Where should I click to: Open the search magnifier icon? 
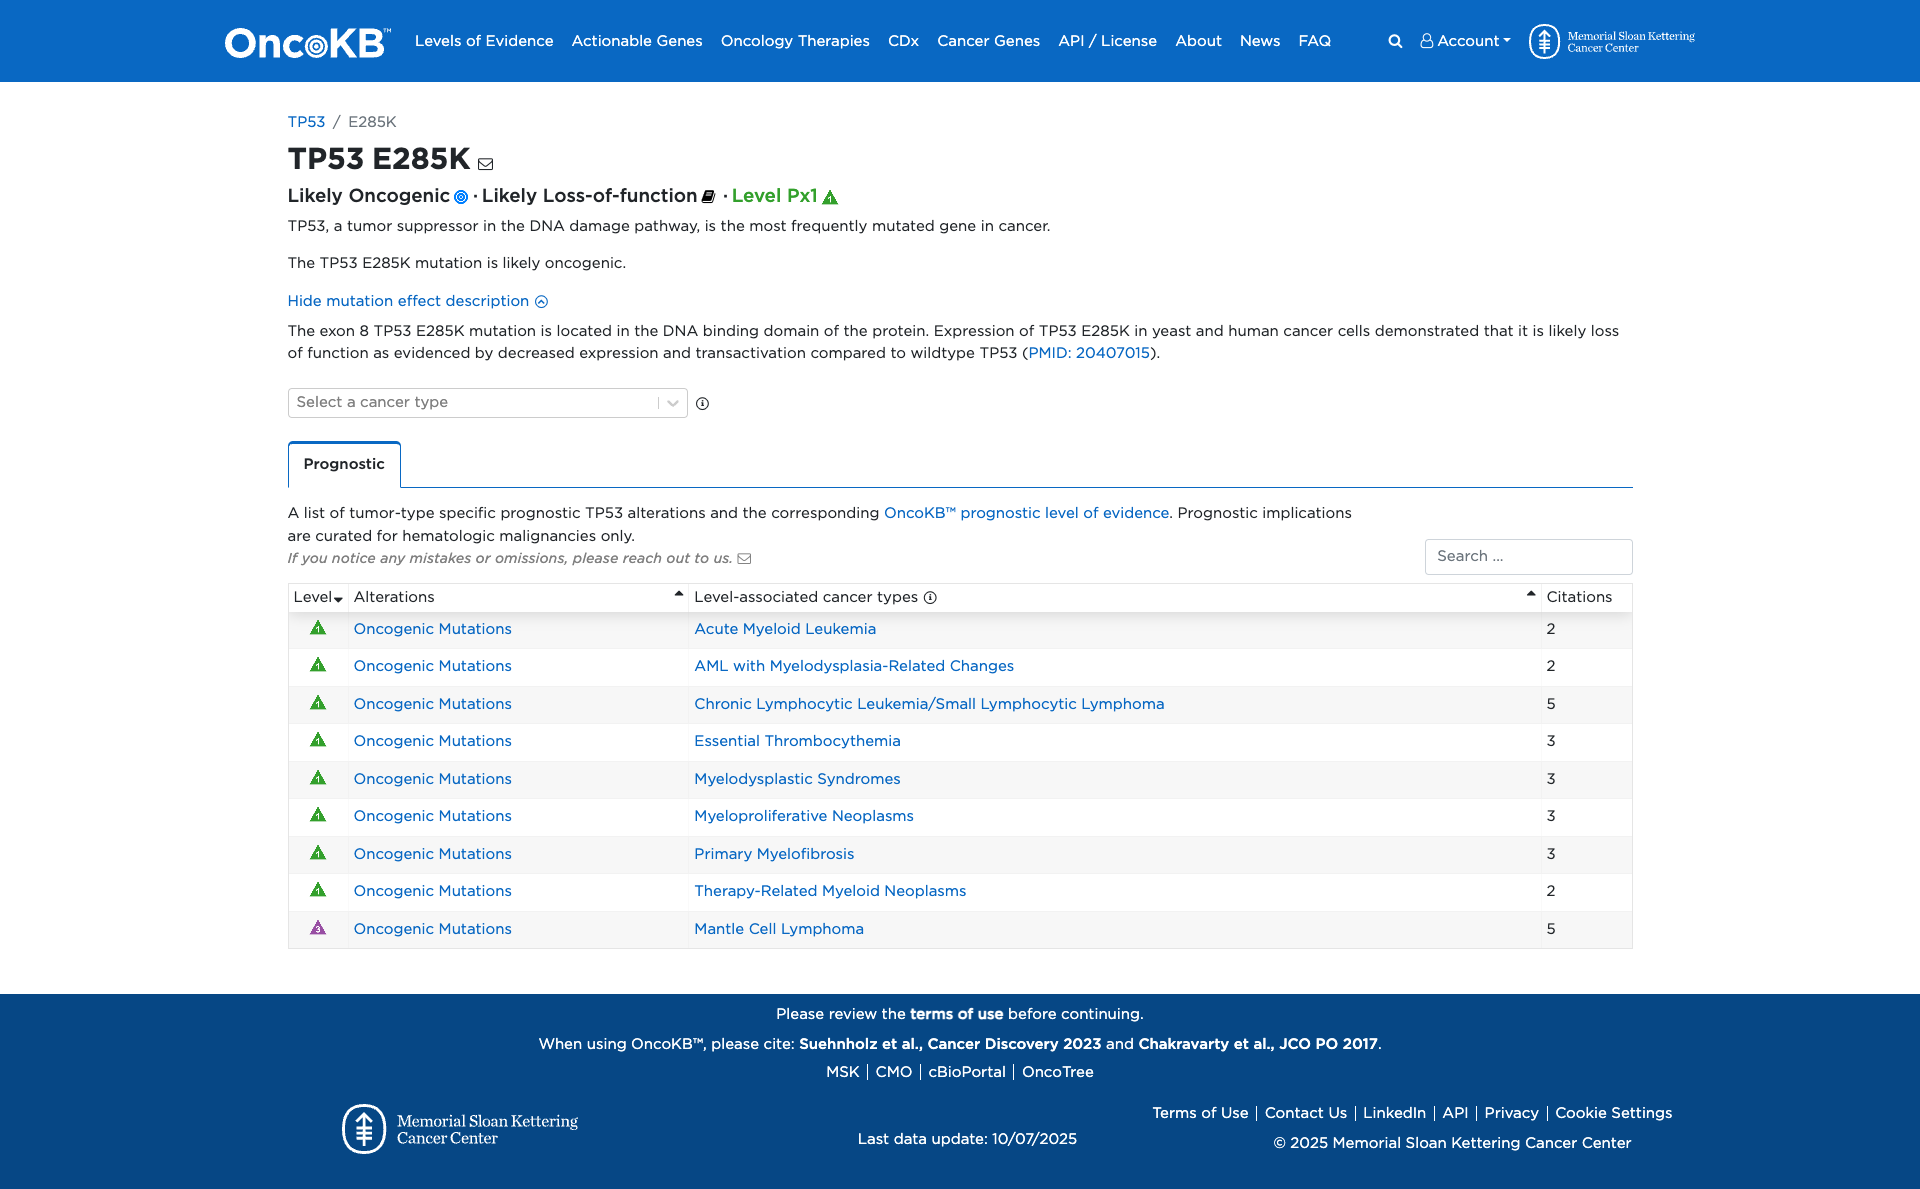tap(1394, 41)
